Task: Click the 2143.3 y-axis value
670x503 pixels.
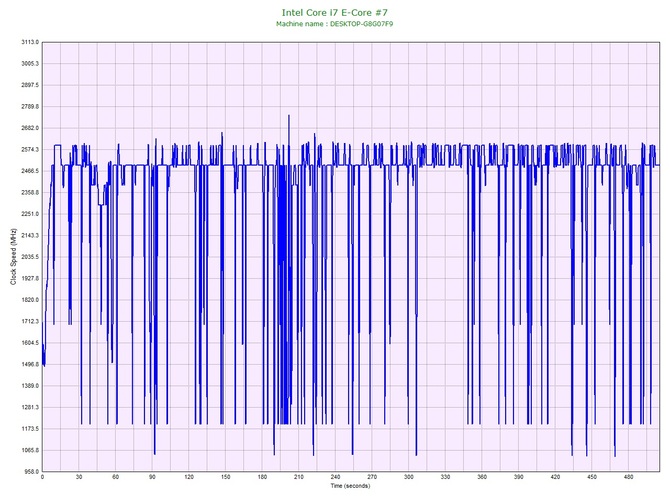Action: 30,235
